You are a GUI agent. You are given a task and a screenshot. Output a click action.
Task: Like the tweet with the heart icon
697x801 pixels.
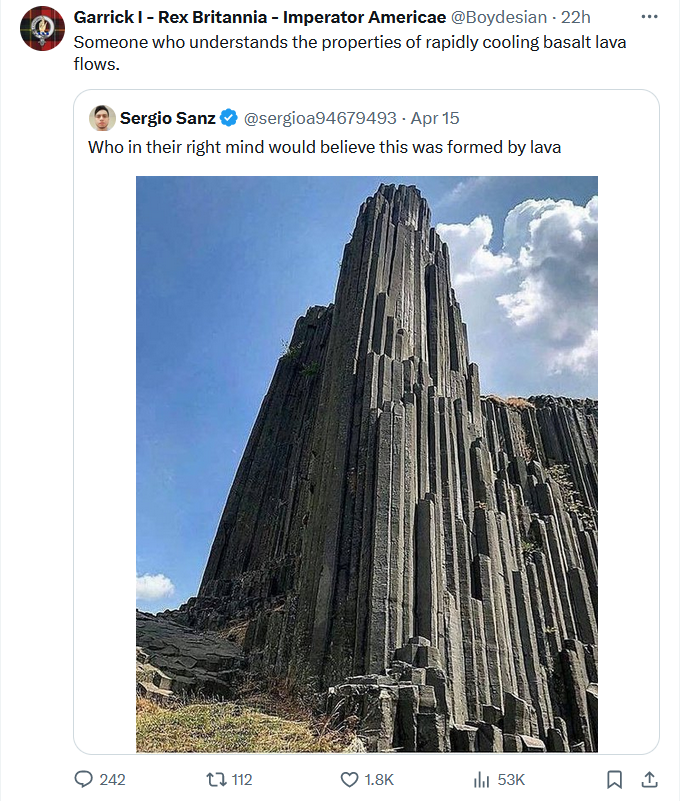pos(349,779)
